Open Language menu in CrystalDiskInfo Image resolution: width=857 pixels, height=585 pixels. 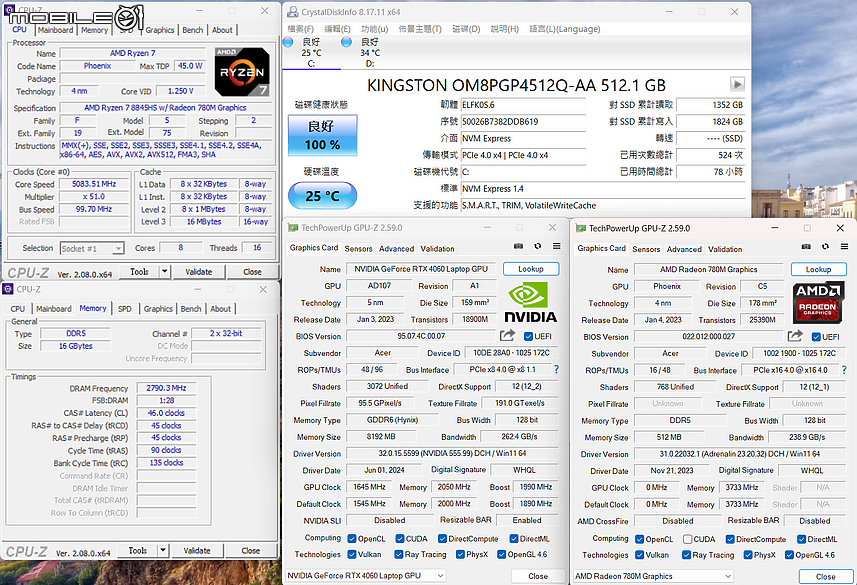565,29
